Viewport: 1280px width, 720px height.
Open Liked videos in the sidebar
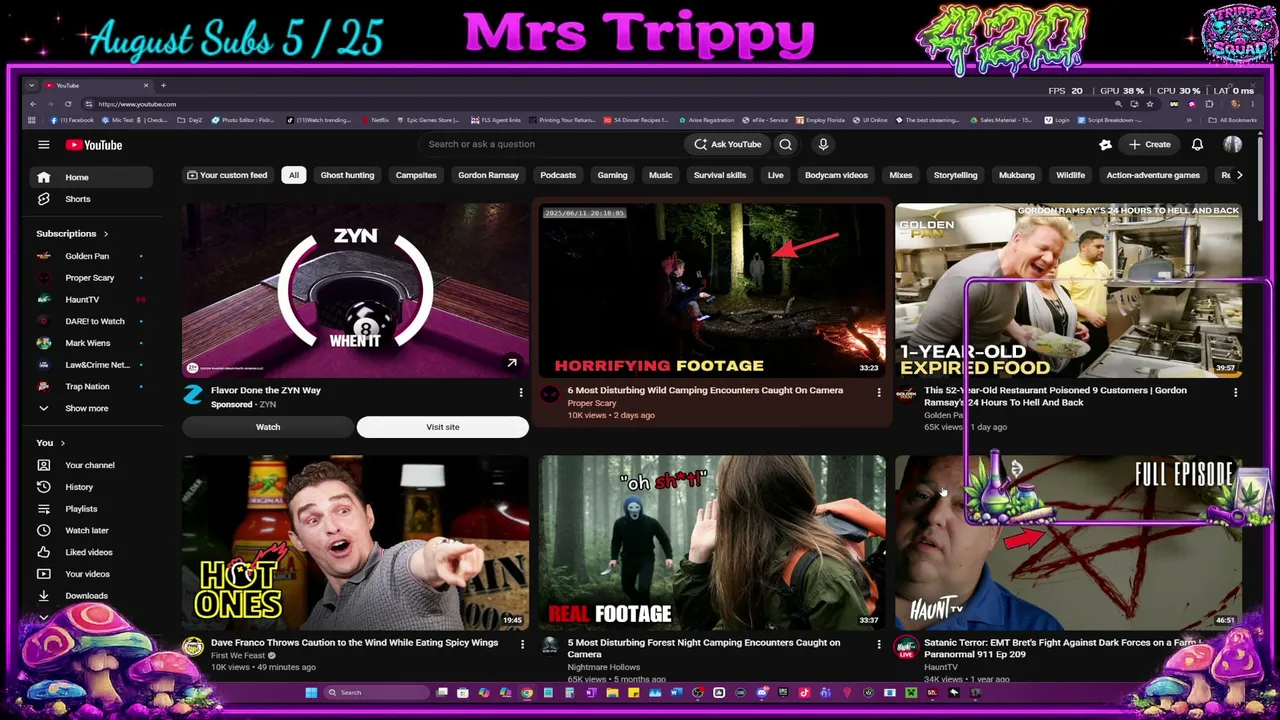point(90,552)
